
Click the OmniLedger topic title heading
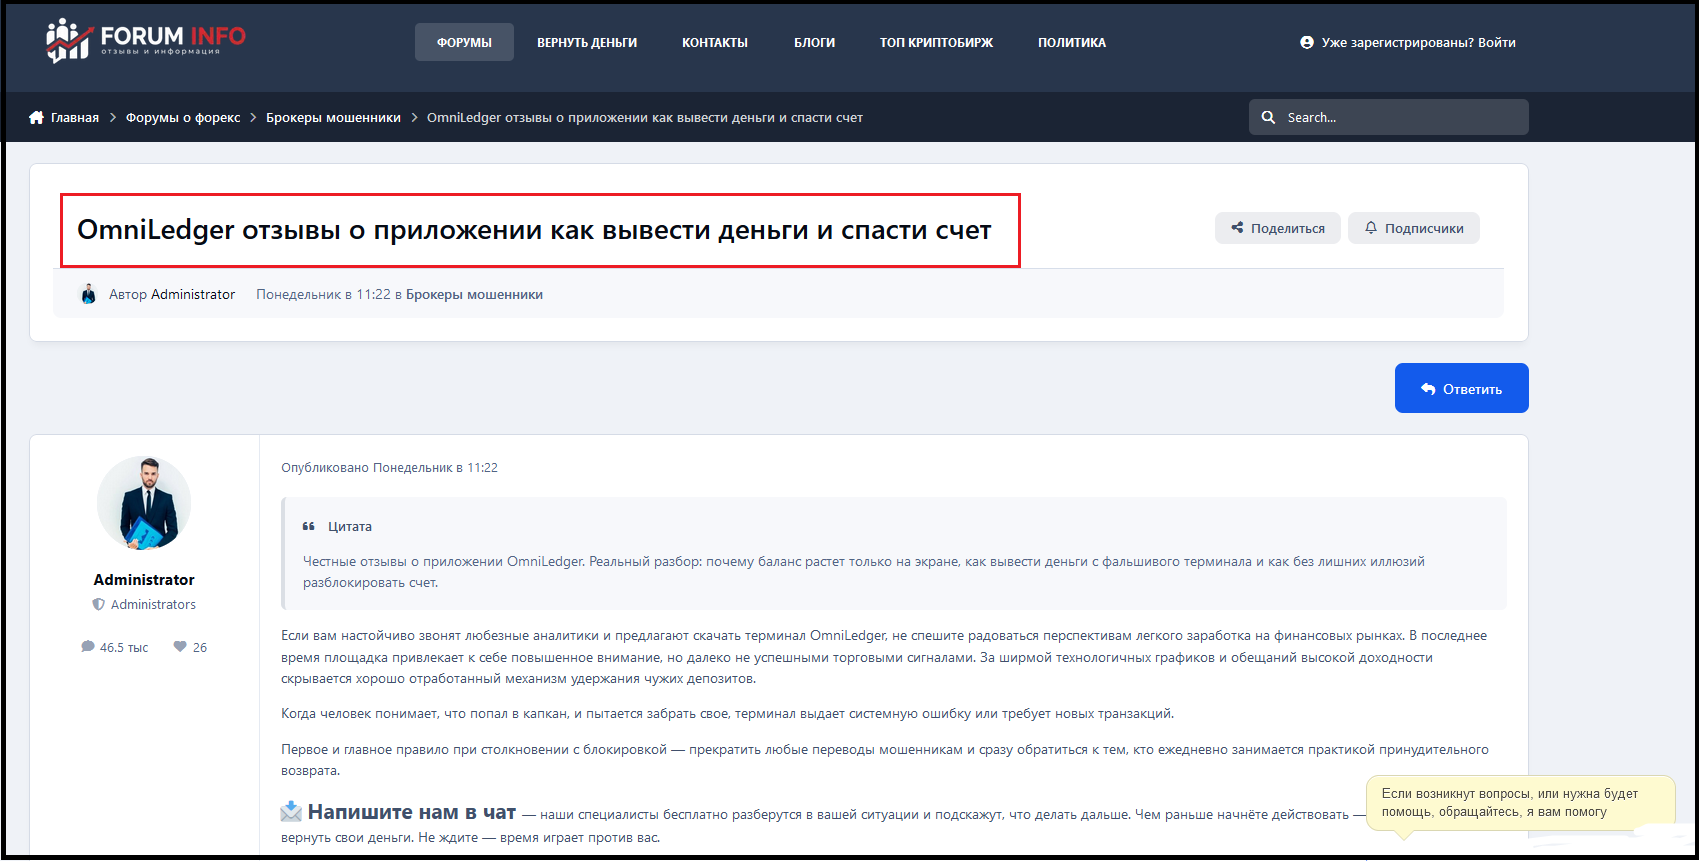point(534,230)
